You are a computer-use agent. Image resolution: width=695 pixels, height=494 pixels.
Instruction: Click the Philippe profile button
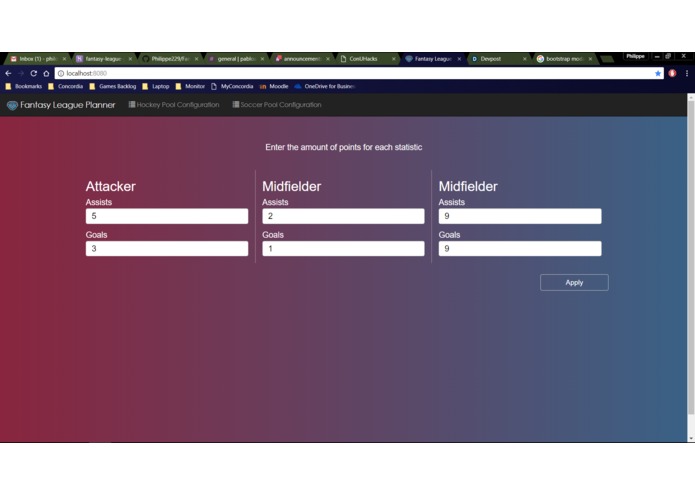coord(635,56)
